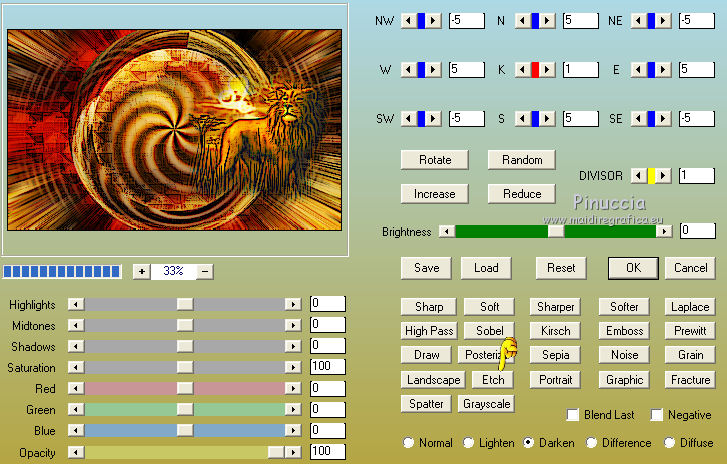The image size is (727, 464).
Task: Click Blue slider right arrow
Action: tap(293, 431)
